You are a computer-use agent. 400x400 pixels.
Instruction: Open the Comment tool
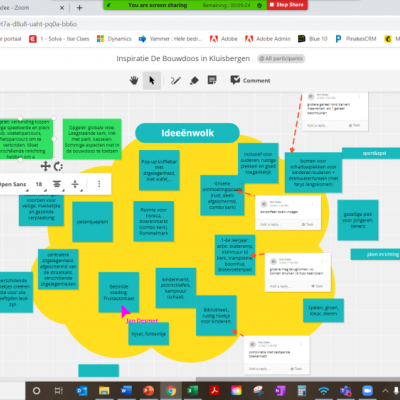pyautogui.click(x=250, y=80)
